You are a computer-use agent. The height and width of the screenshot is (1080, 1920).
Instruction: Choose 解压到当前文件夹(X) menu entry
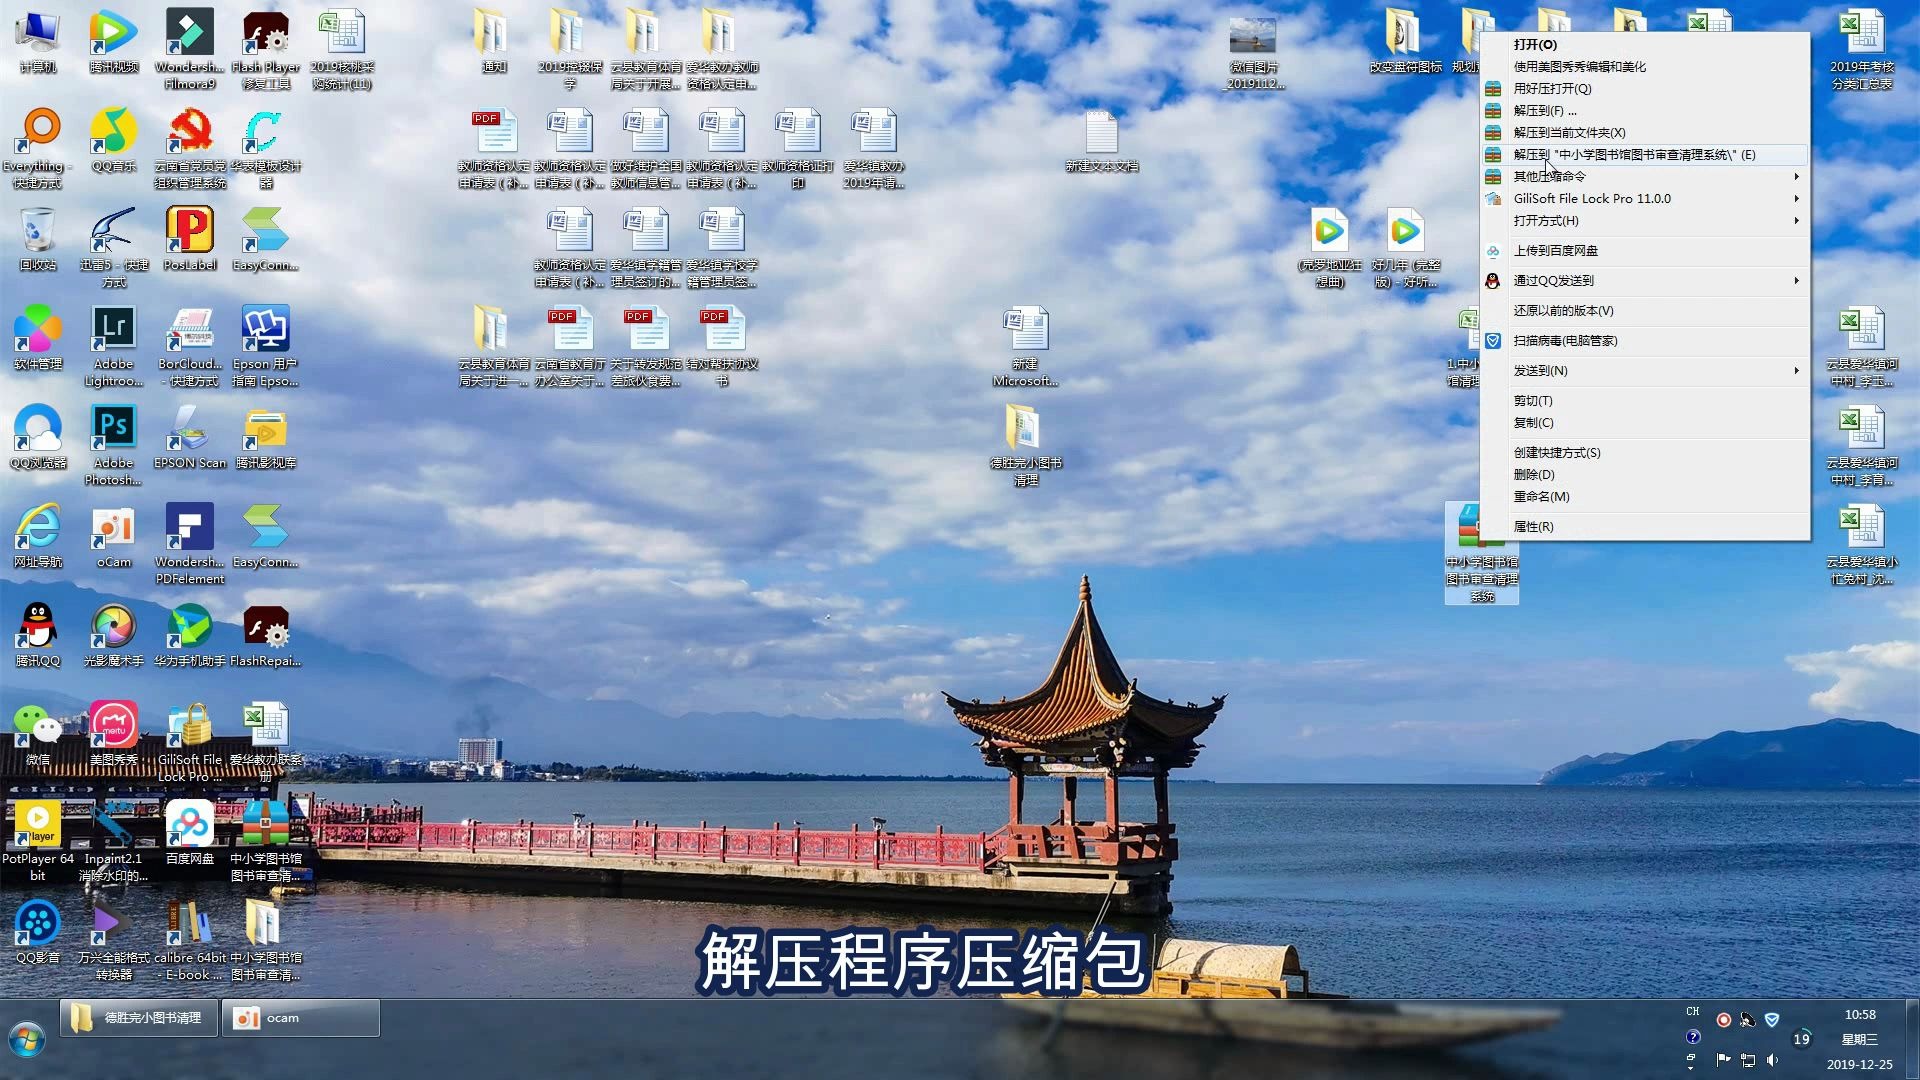point(1645,133)
